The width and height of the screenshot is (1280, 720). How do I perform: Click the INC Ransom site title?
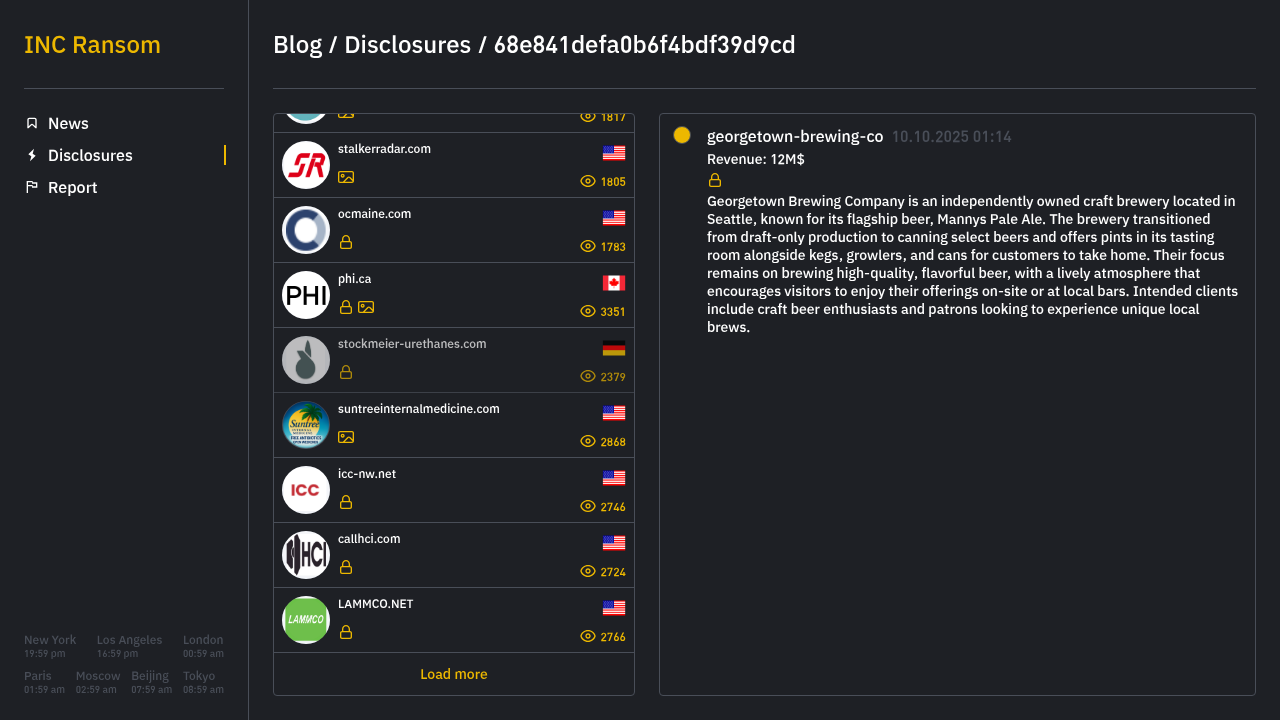(x=92, y=45)
